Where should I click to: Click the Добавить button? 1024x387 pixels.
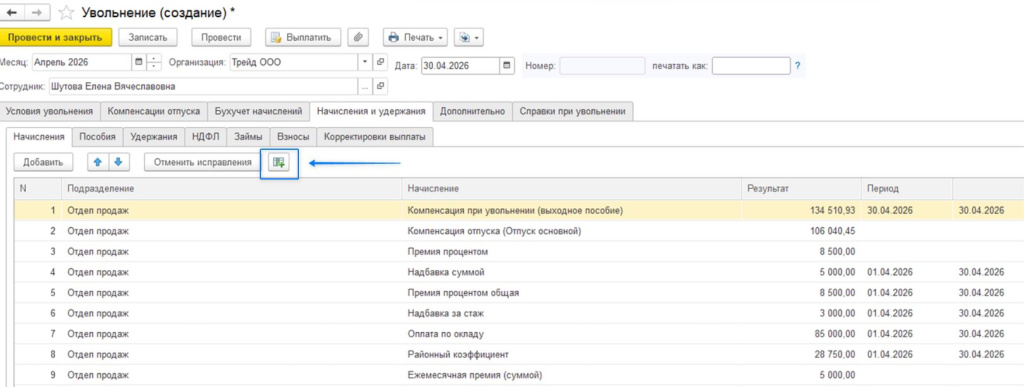(43, 162)
